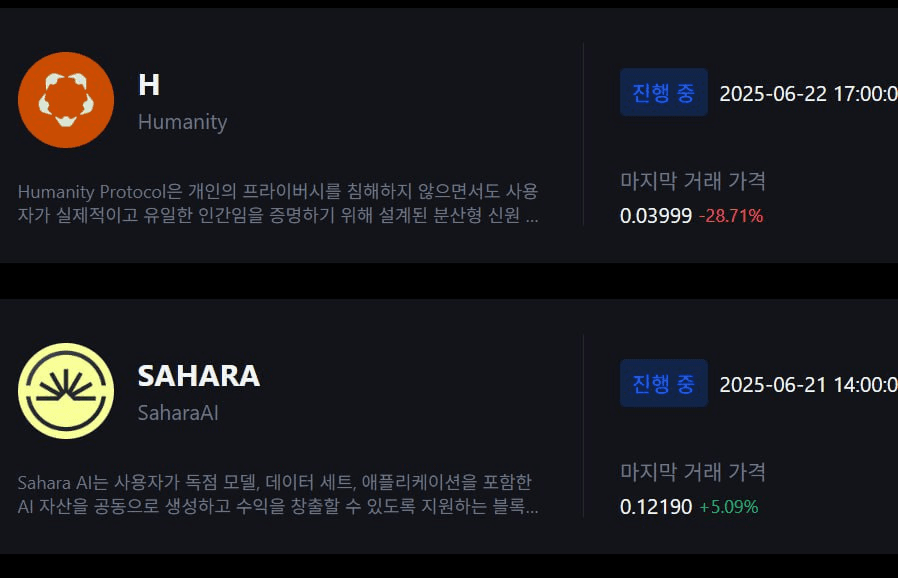
Task: Click the 0.03999 last trade price
Action: pos(656,216)
